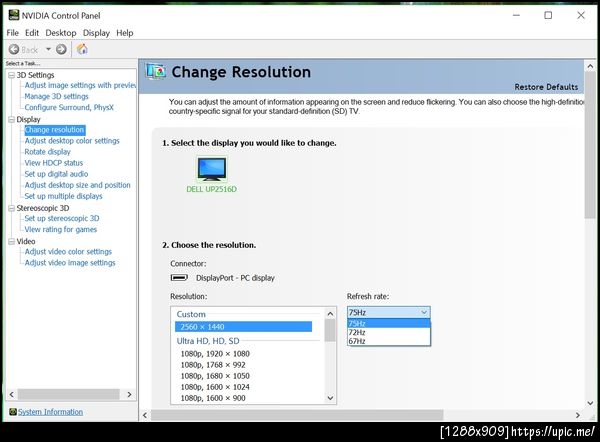Open Adjust video image settings
The width and height of the screenshot is (600, 442).
pos(70,263)
